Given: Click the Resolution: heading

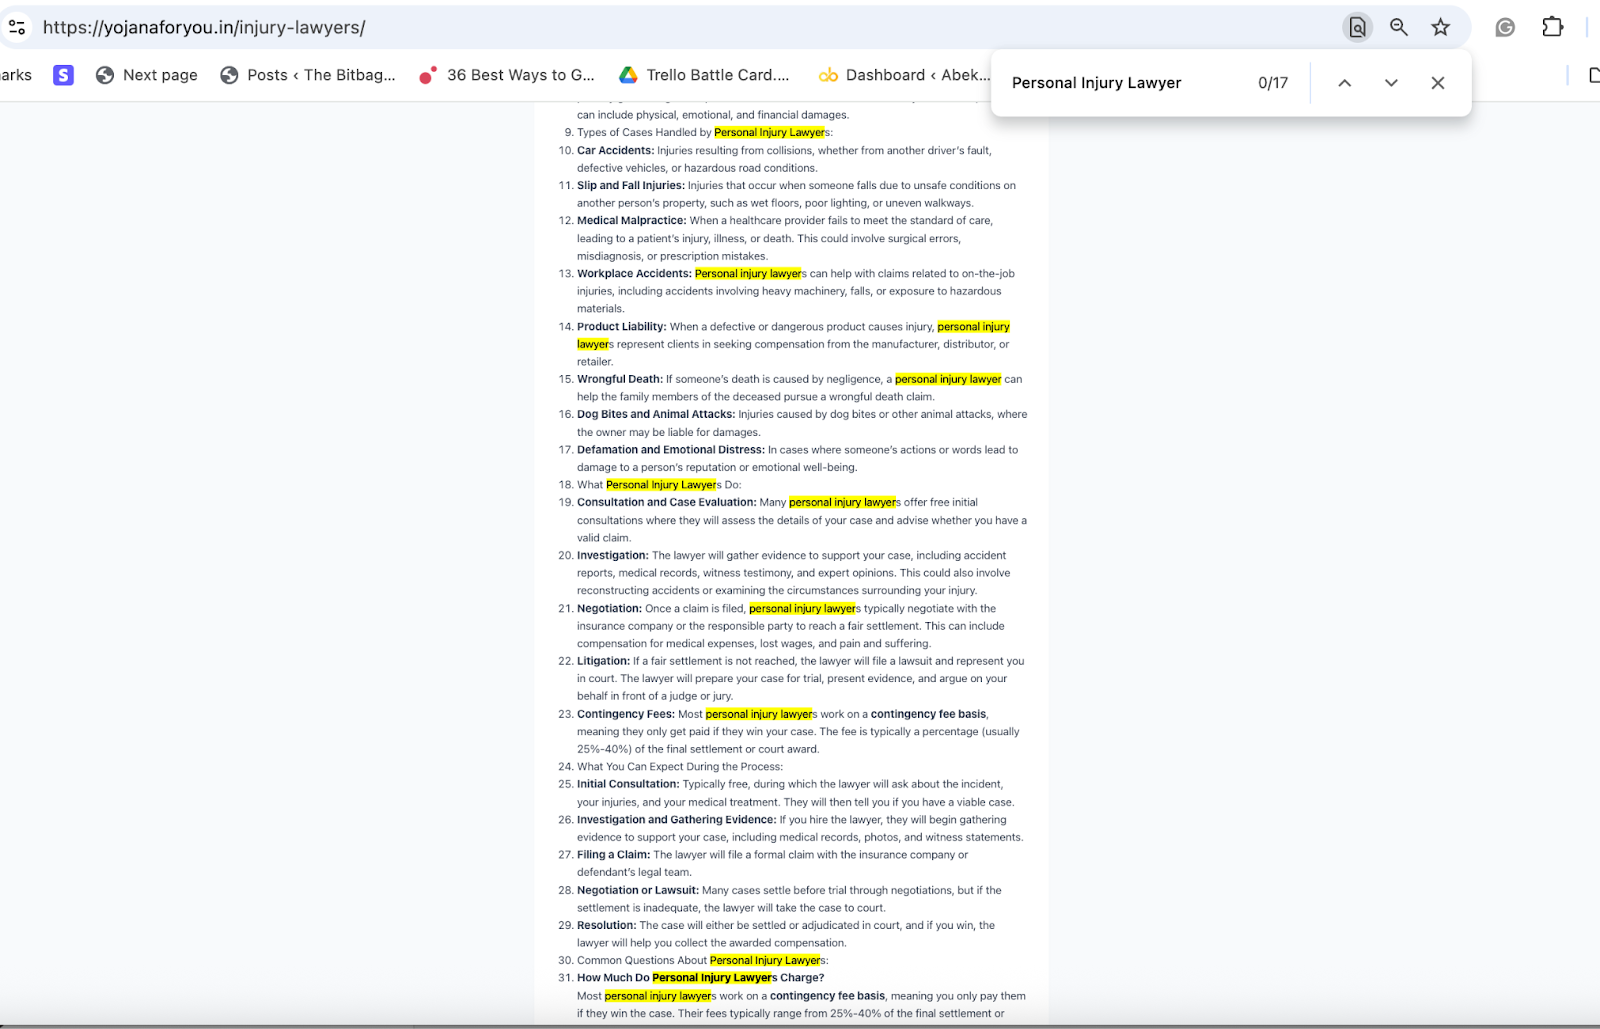Looking at the screenshot, I should [x=606, y=925].
